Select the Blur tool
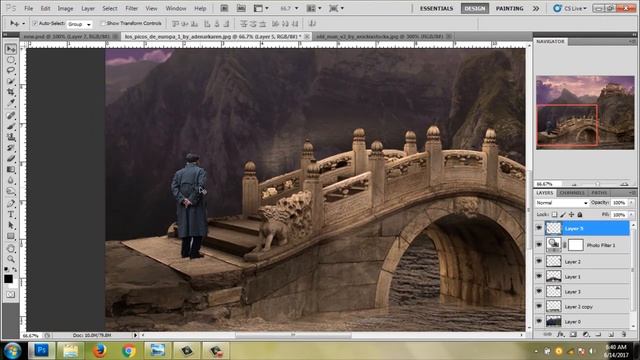This screenshot has width=640, height=360. [11, 180]
